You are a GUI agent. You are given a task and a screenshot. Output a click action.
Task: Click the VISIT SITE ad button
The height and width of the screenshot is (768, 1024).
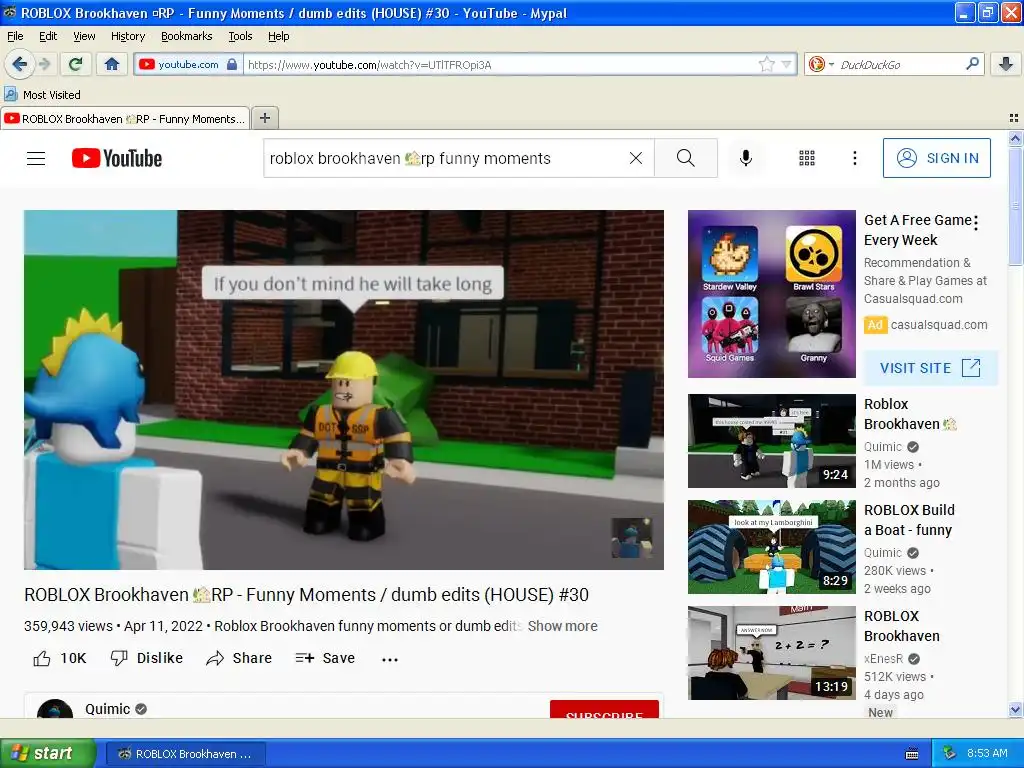click(x=930, y=368)
